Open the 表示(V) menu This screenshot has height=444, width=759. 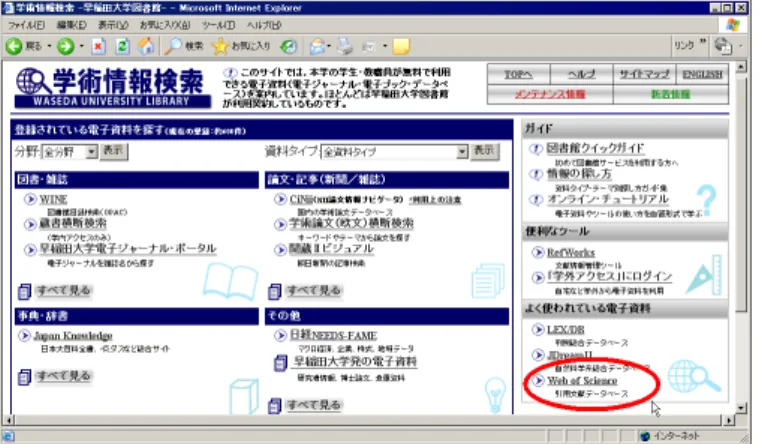(x=113, y=25)
